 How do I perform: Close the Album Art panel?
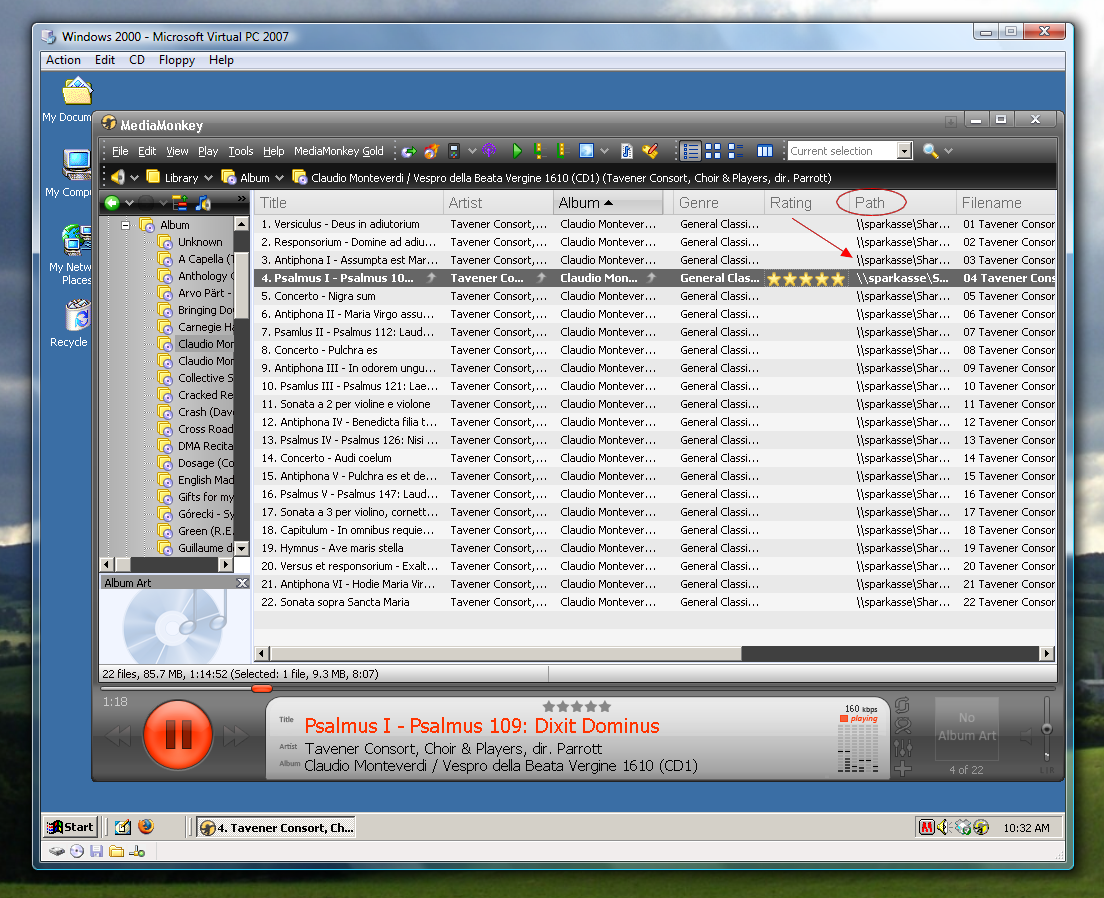click(242, 582)
